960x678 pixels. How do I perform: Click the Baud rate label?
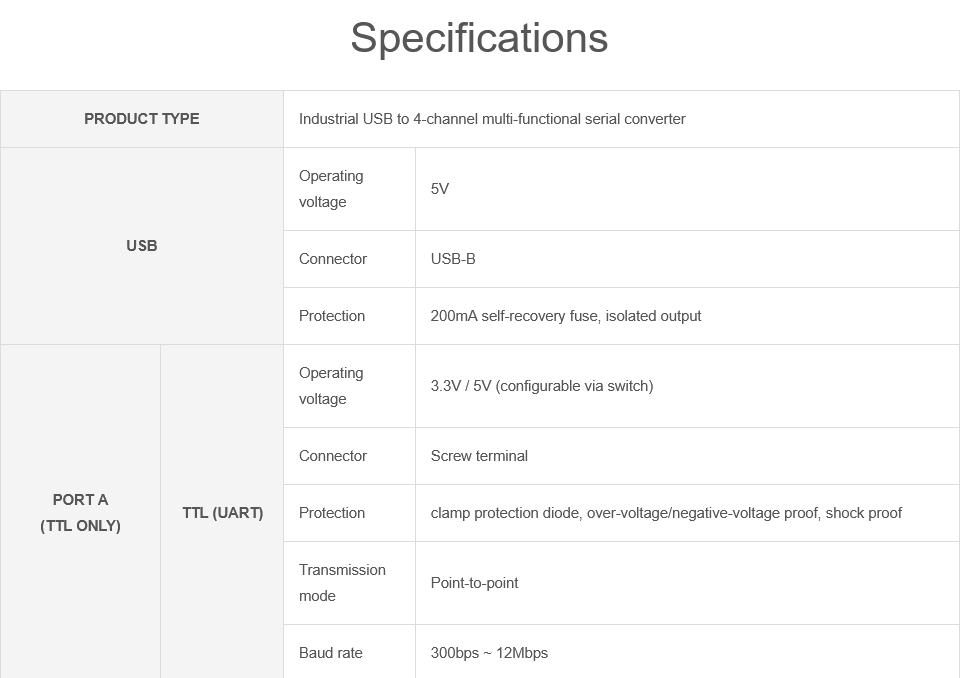[331, 653]
